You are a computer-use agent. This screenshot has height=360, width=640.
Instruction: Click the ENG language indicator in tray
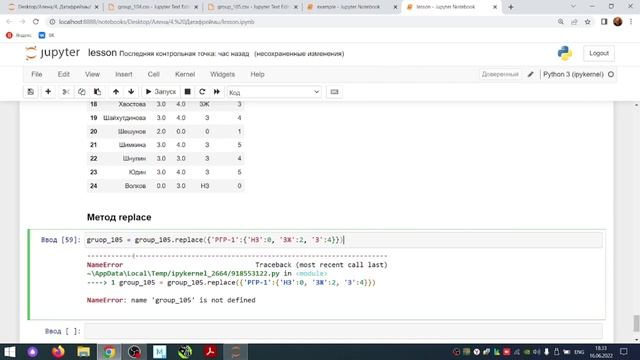point(579,352)
